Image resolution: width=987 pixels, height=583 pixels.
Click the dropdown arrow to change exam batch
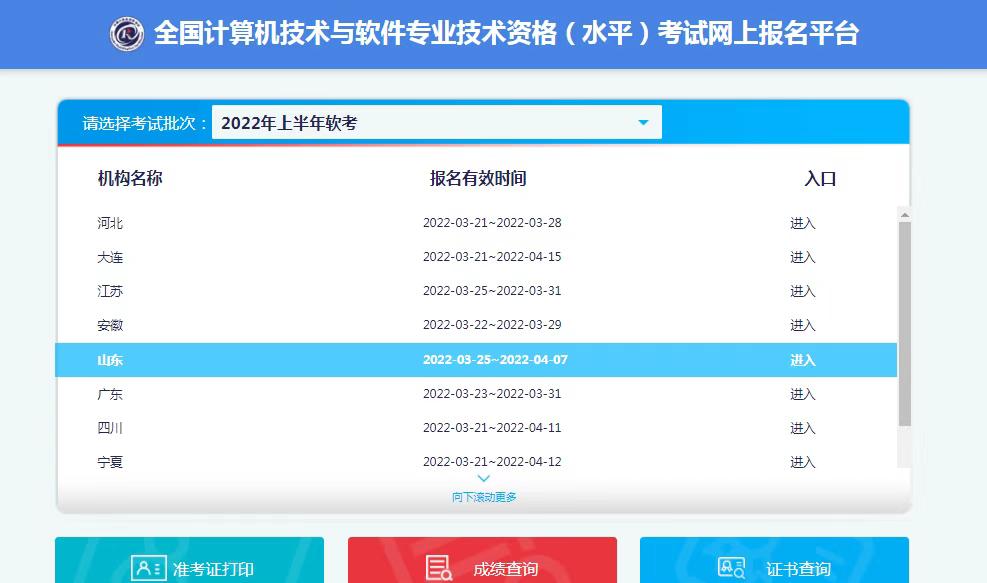(x=643, y=121)
